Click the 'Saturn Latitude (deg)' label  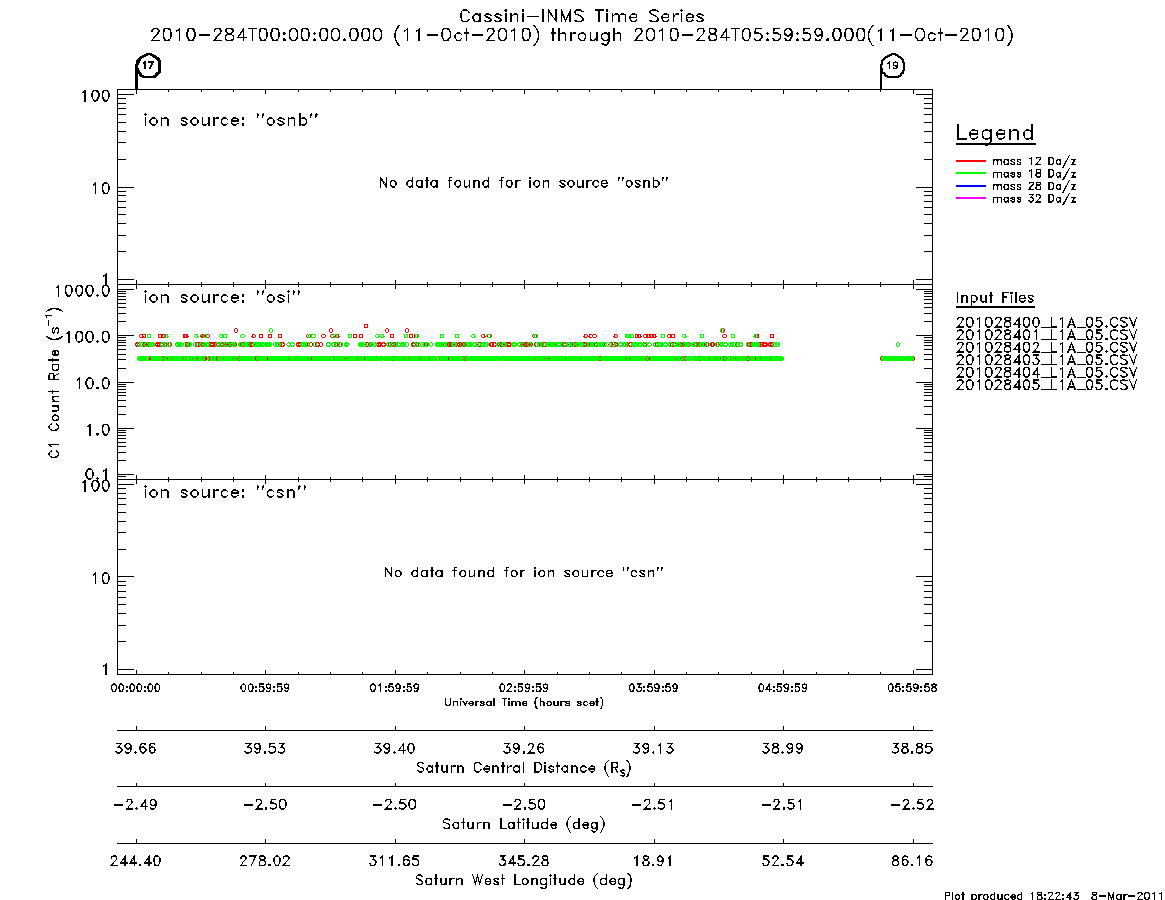tap(524, 824)
